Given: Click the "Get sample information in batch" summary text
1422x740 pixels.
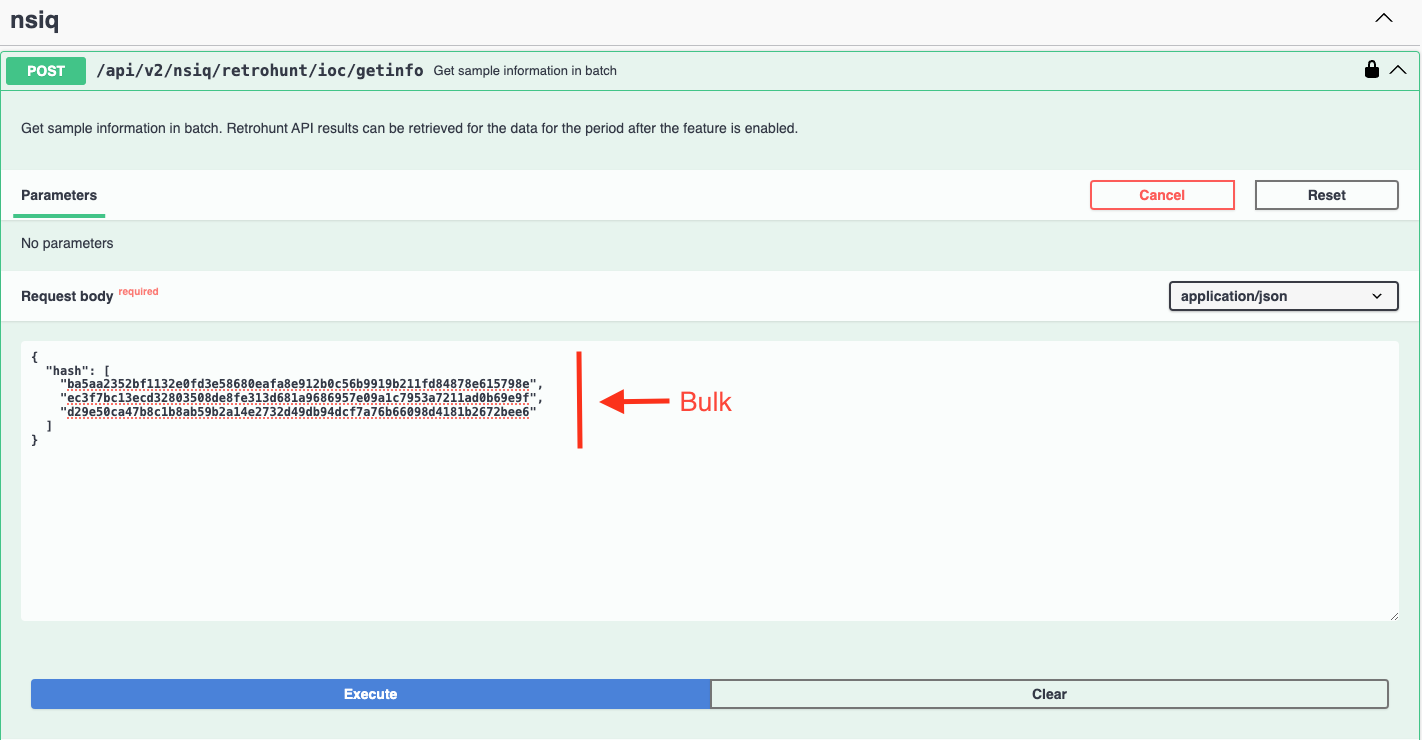Looking at the screenshot, I should tap(525, 71).
